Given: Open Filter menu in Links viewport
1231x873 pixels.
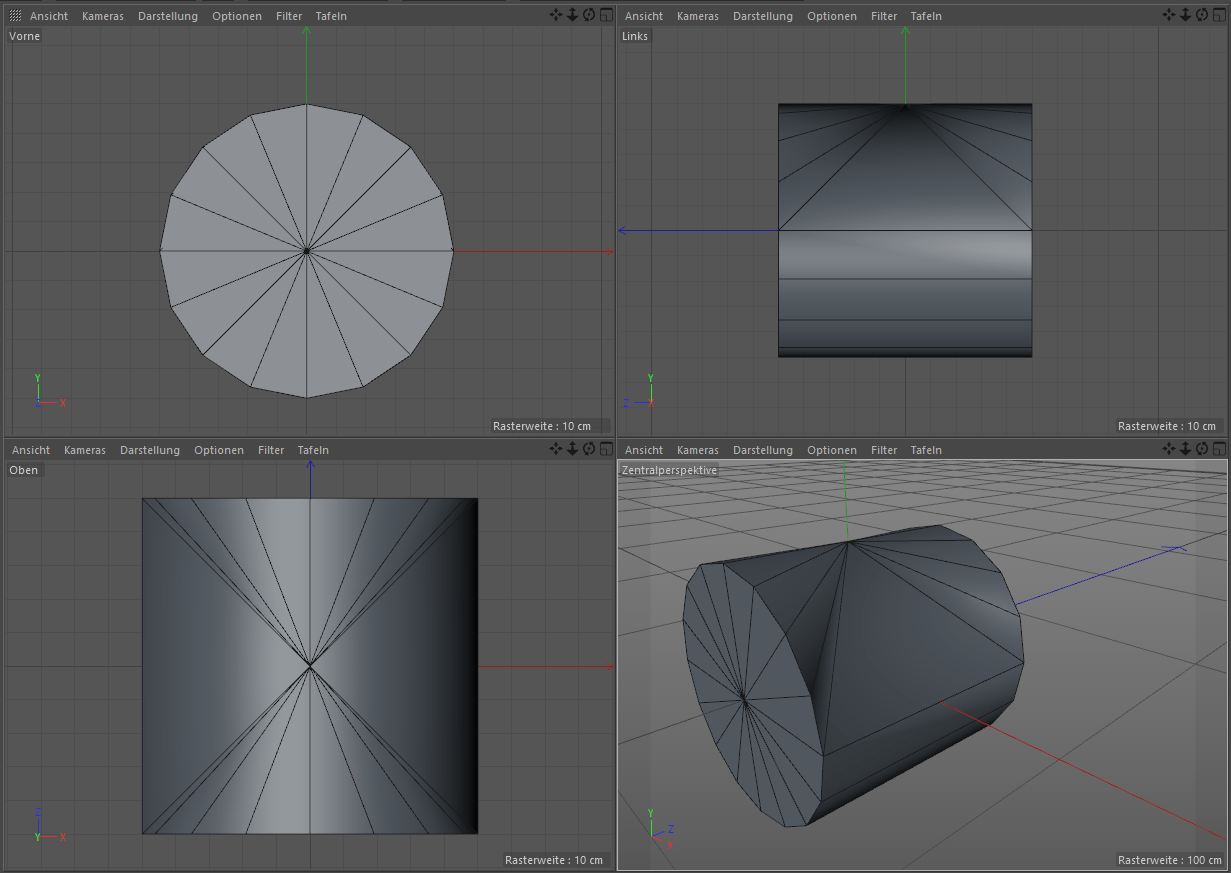Looking at the screenshot, I should coord(884,16).
